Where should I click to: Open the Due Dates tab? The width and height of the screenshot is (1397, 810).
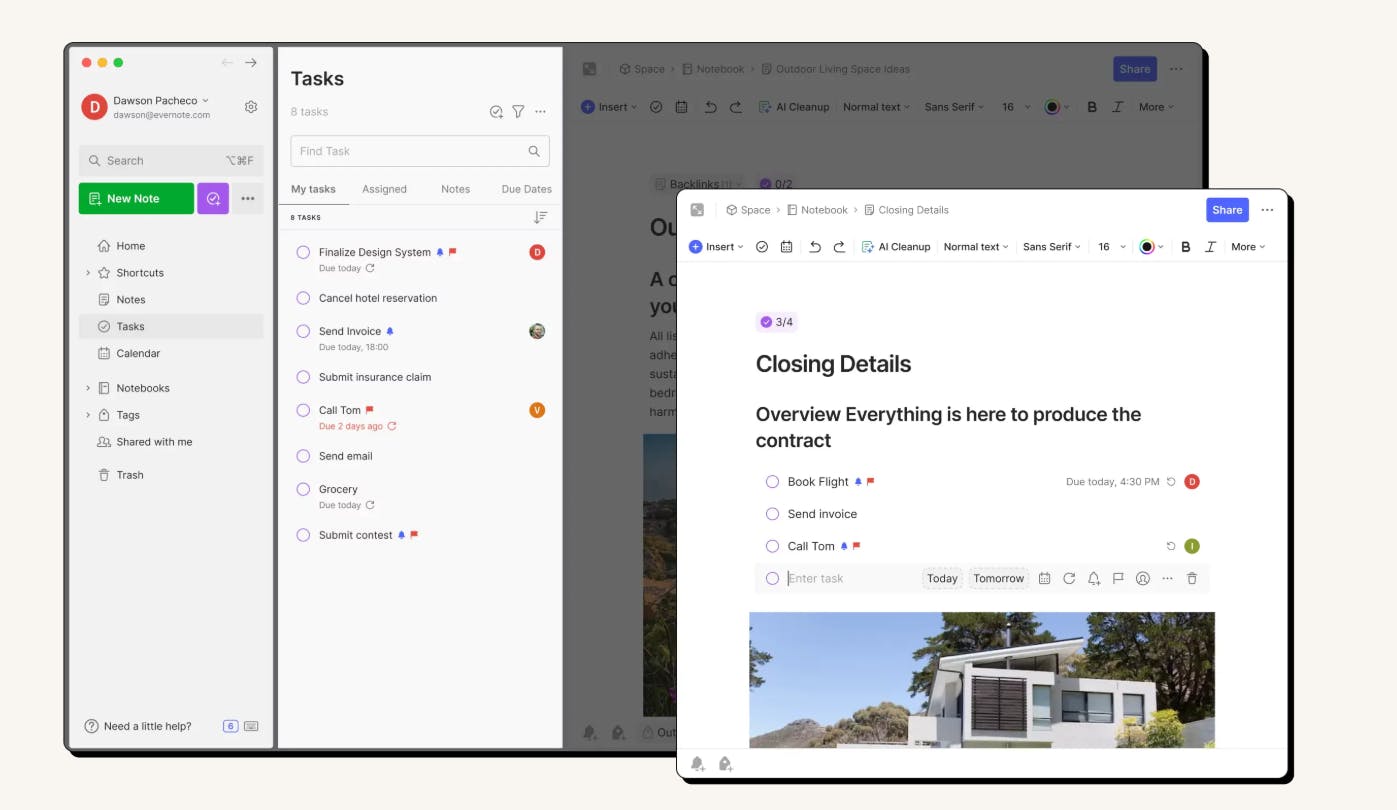(x=527, y=189)
